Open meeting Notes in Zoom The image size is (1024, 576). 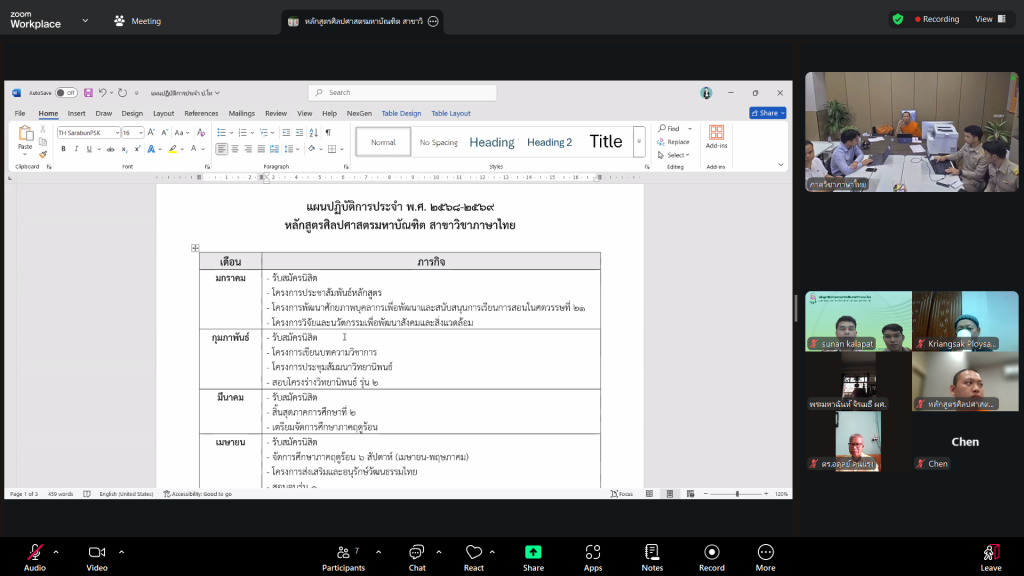pyautogui.click(x=652, y=558)
